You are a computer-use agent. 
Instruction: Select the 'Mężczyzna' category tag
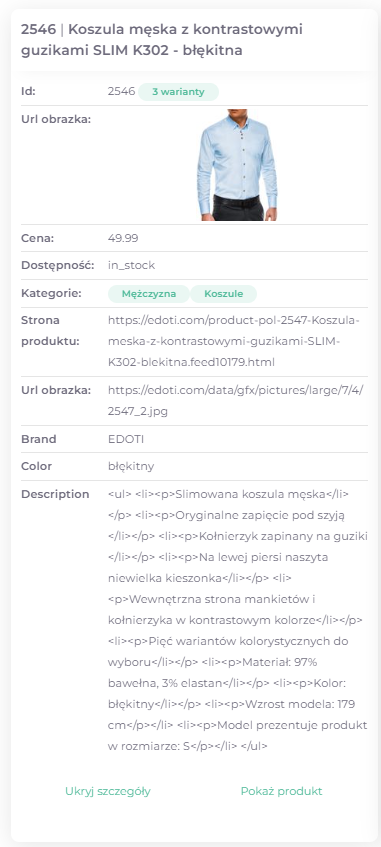(x=149, y=294)
